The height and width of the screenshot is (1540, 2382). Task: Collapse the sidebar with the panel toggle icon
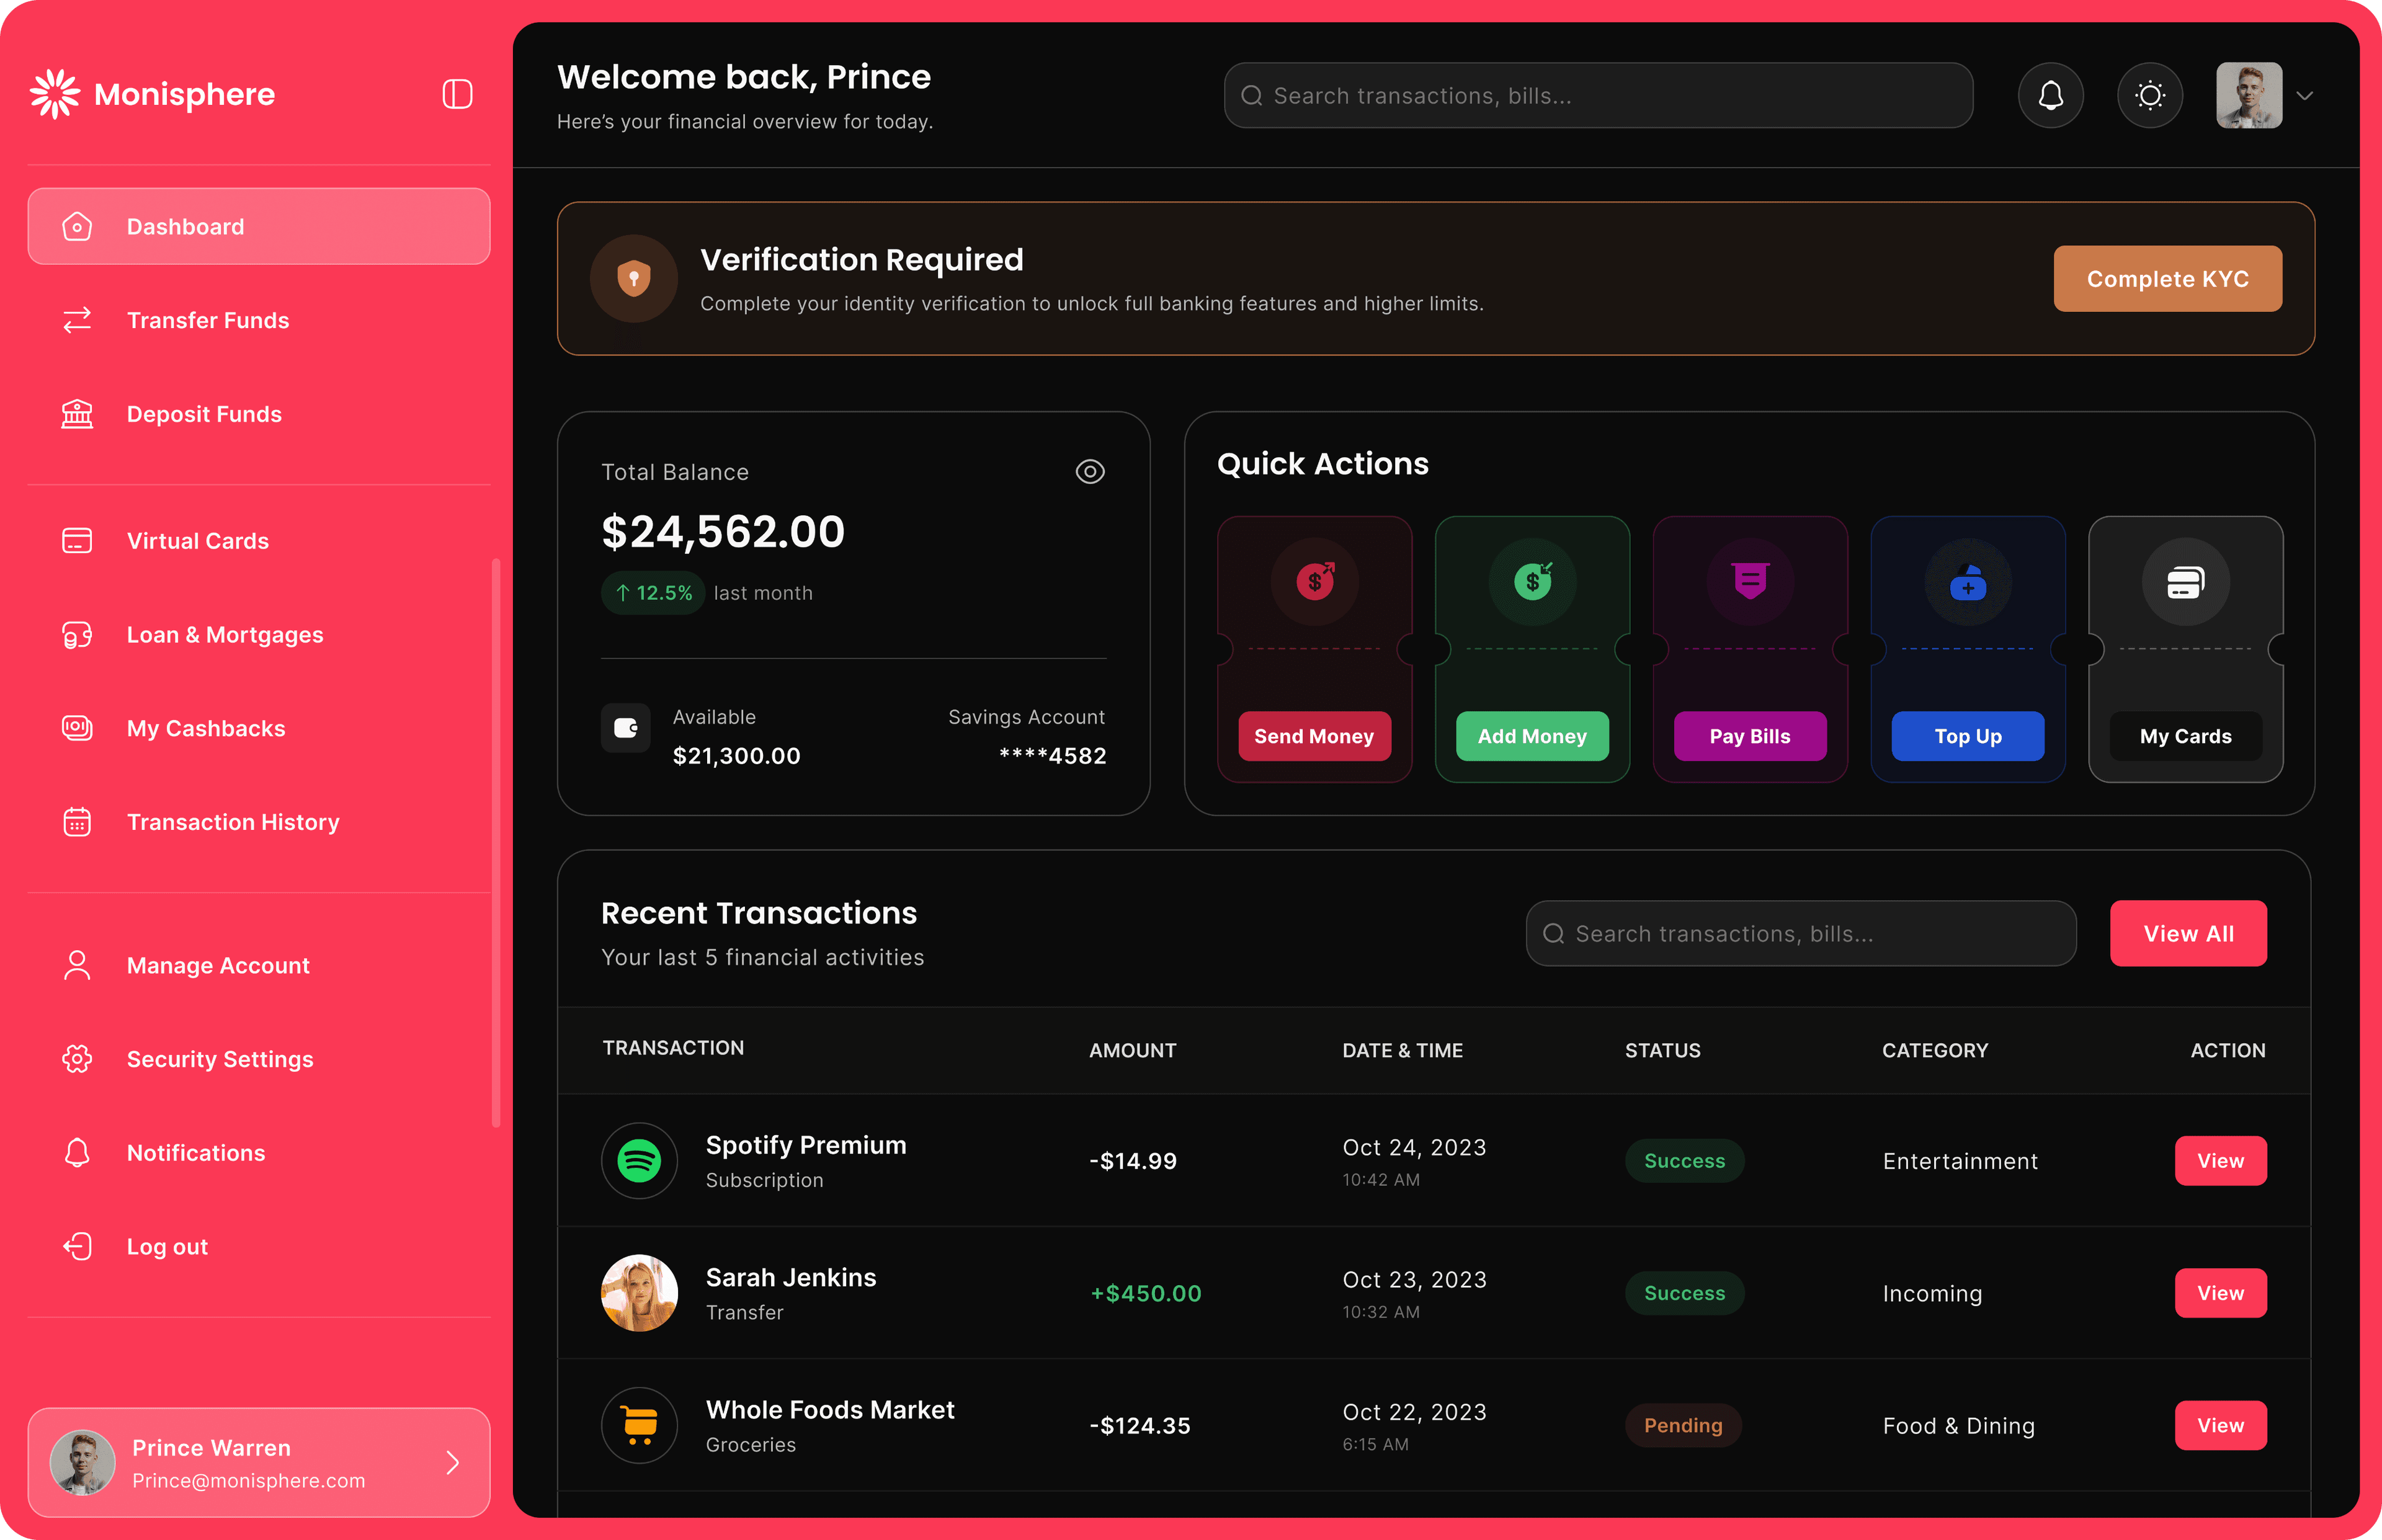[457, 93]
